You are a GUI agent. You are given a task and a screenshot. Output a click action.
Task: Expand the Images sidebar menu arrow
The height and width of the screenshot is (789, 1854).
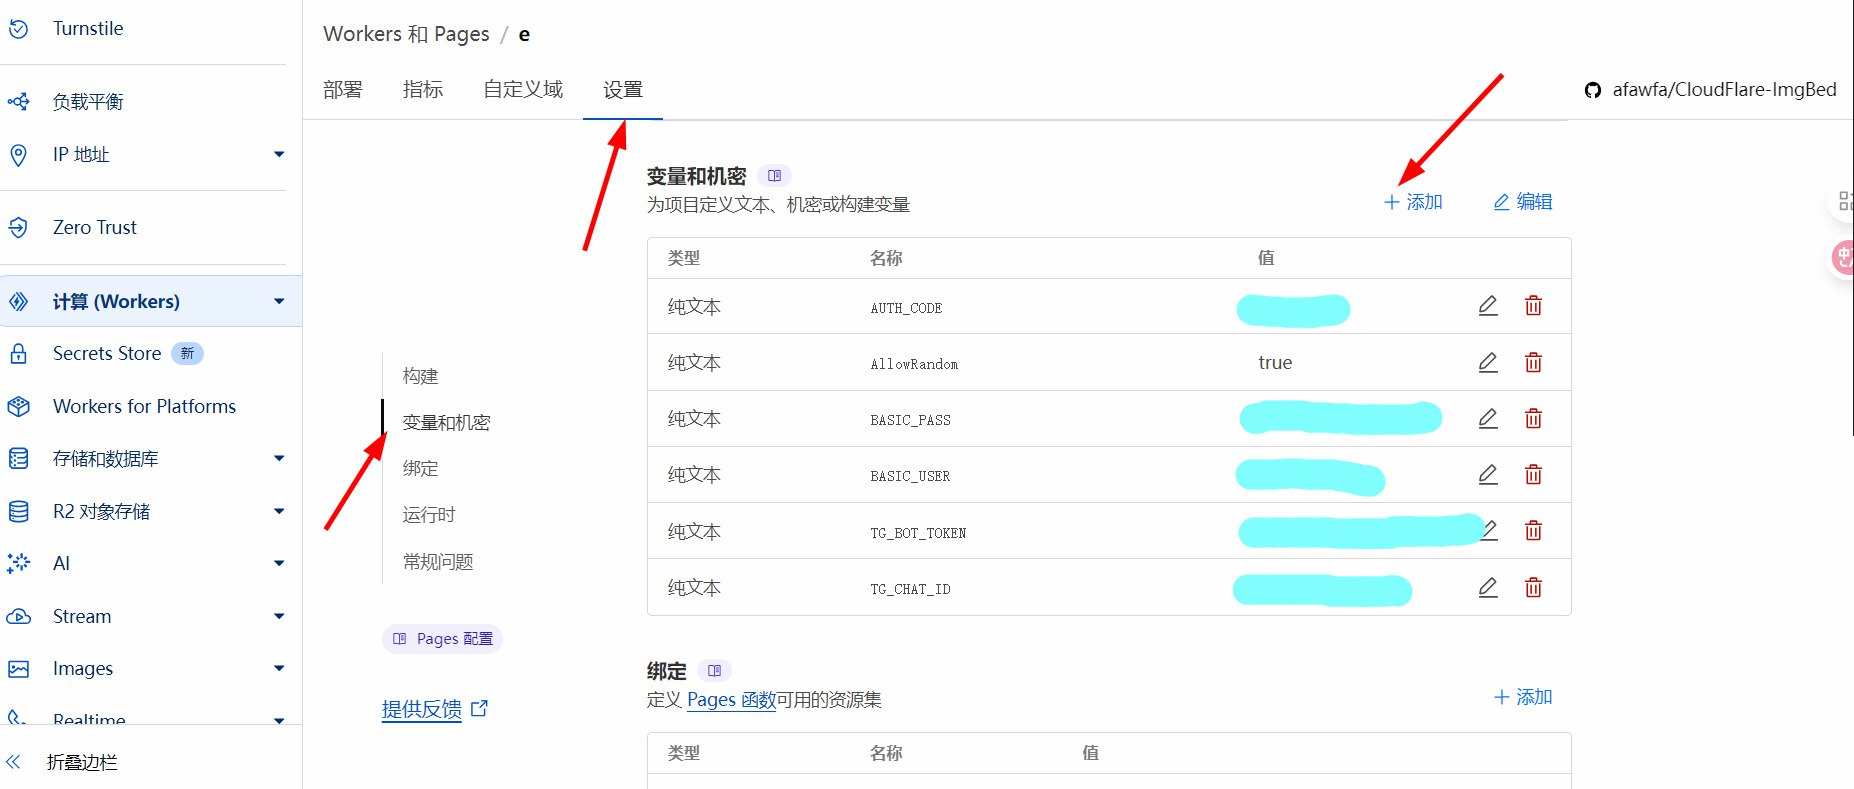tap(279, 668)
